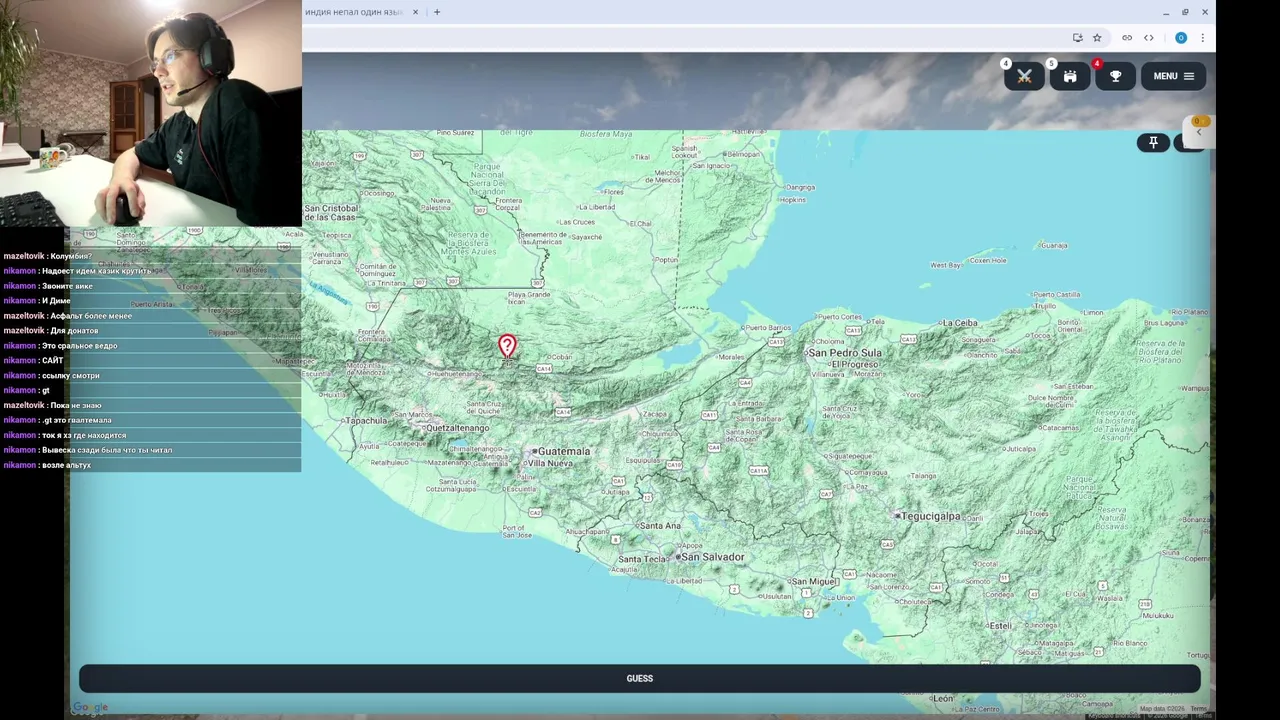Click the Esteli label on map

click(x=1000, y=625)
